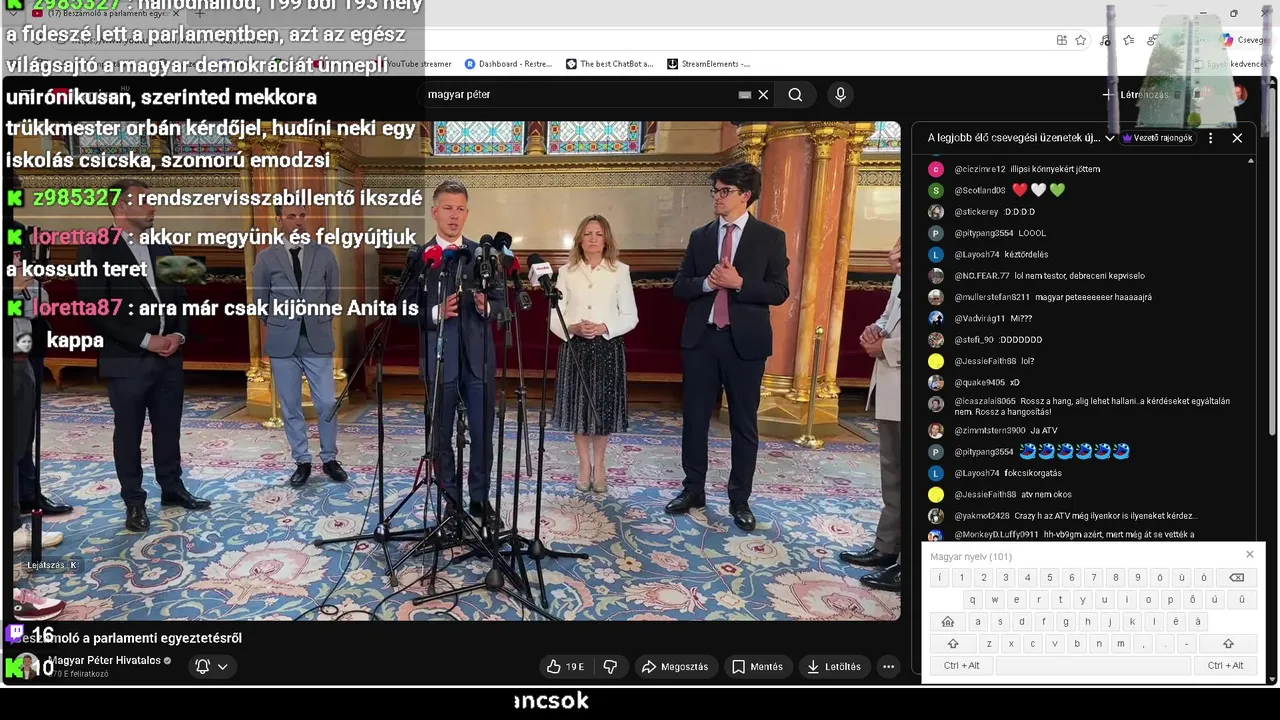This screenshot has height=720, width=1280.
Task: Open the Megosztás share button
Action: pyautogui.click(x=675, y=666)
